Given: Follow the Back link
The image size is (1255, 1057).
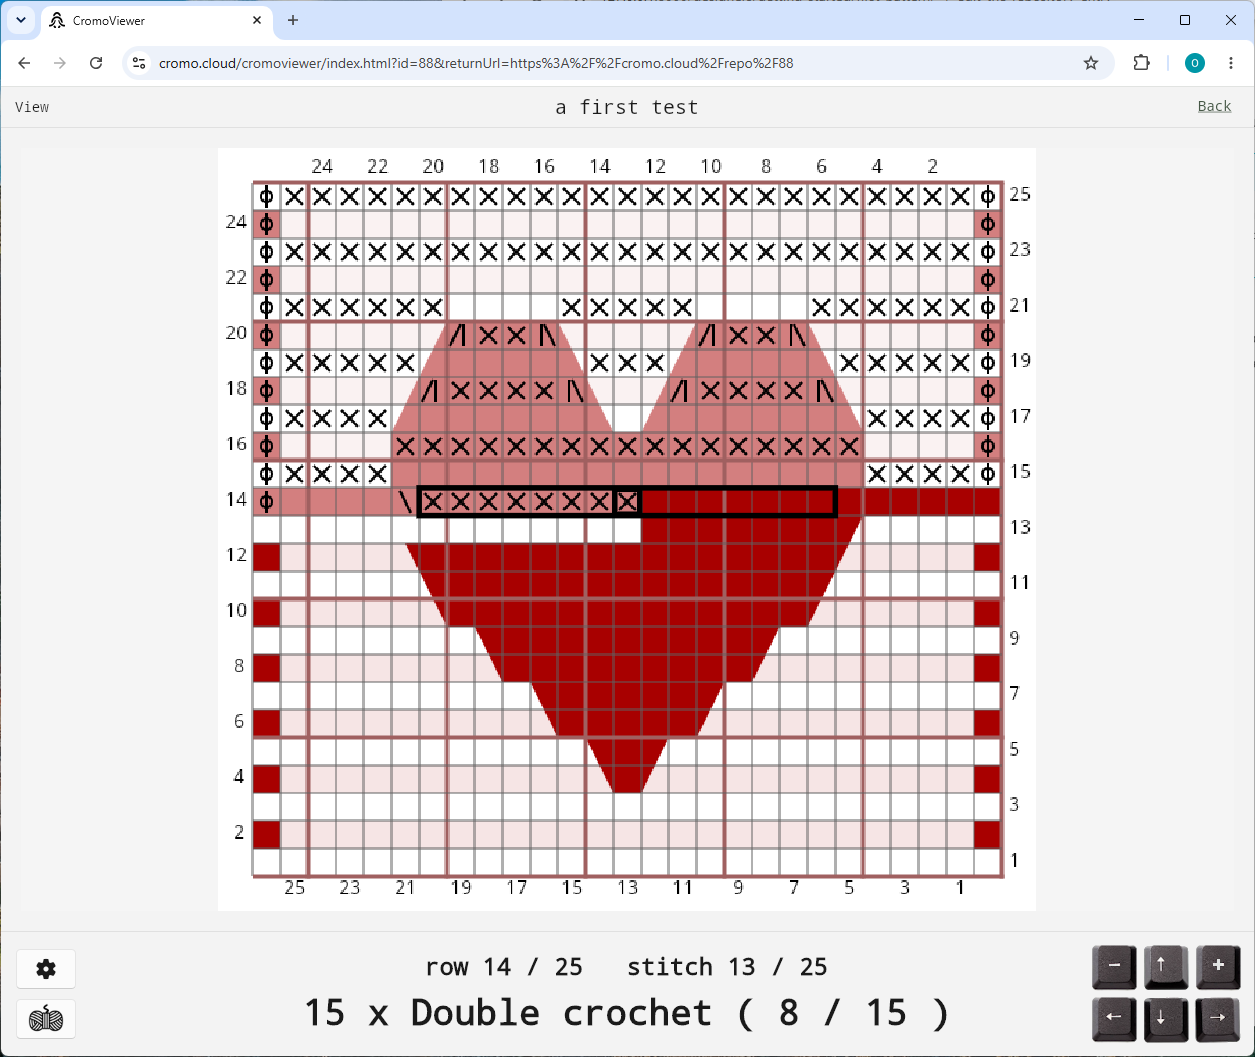Looking at the screenshot, I should (1214, 106).
